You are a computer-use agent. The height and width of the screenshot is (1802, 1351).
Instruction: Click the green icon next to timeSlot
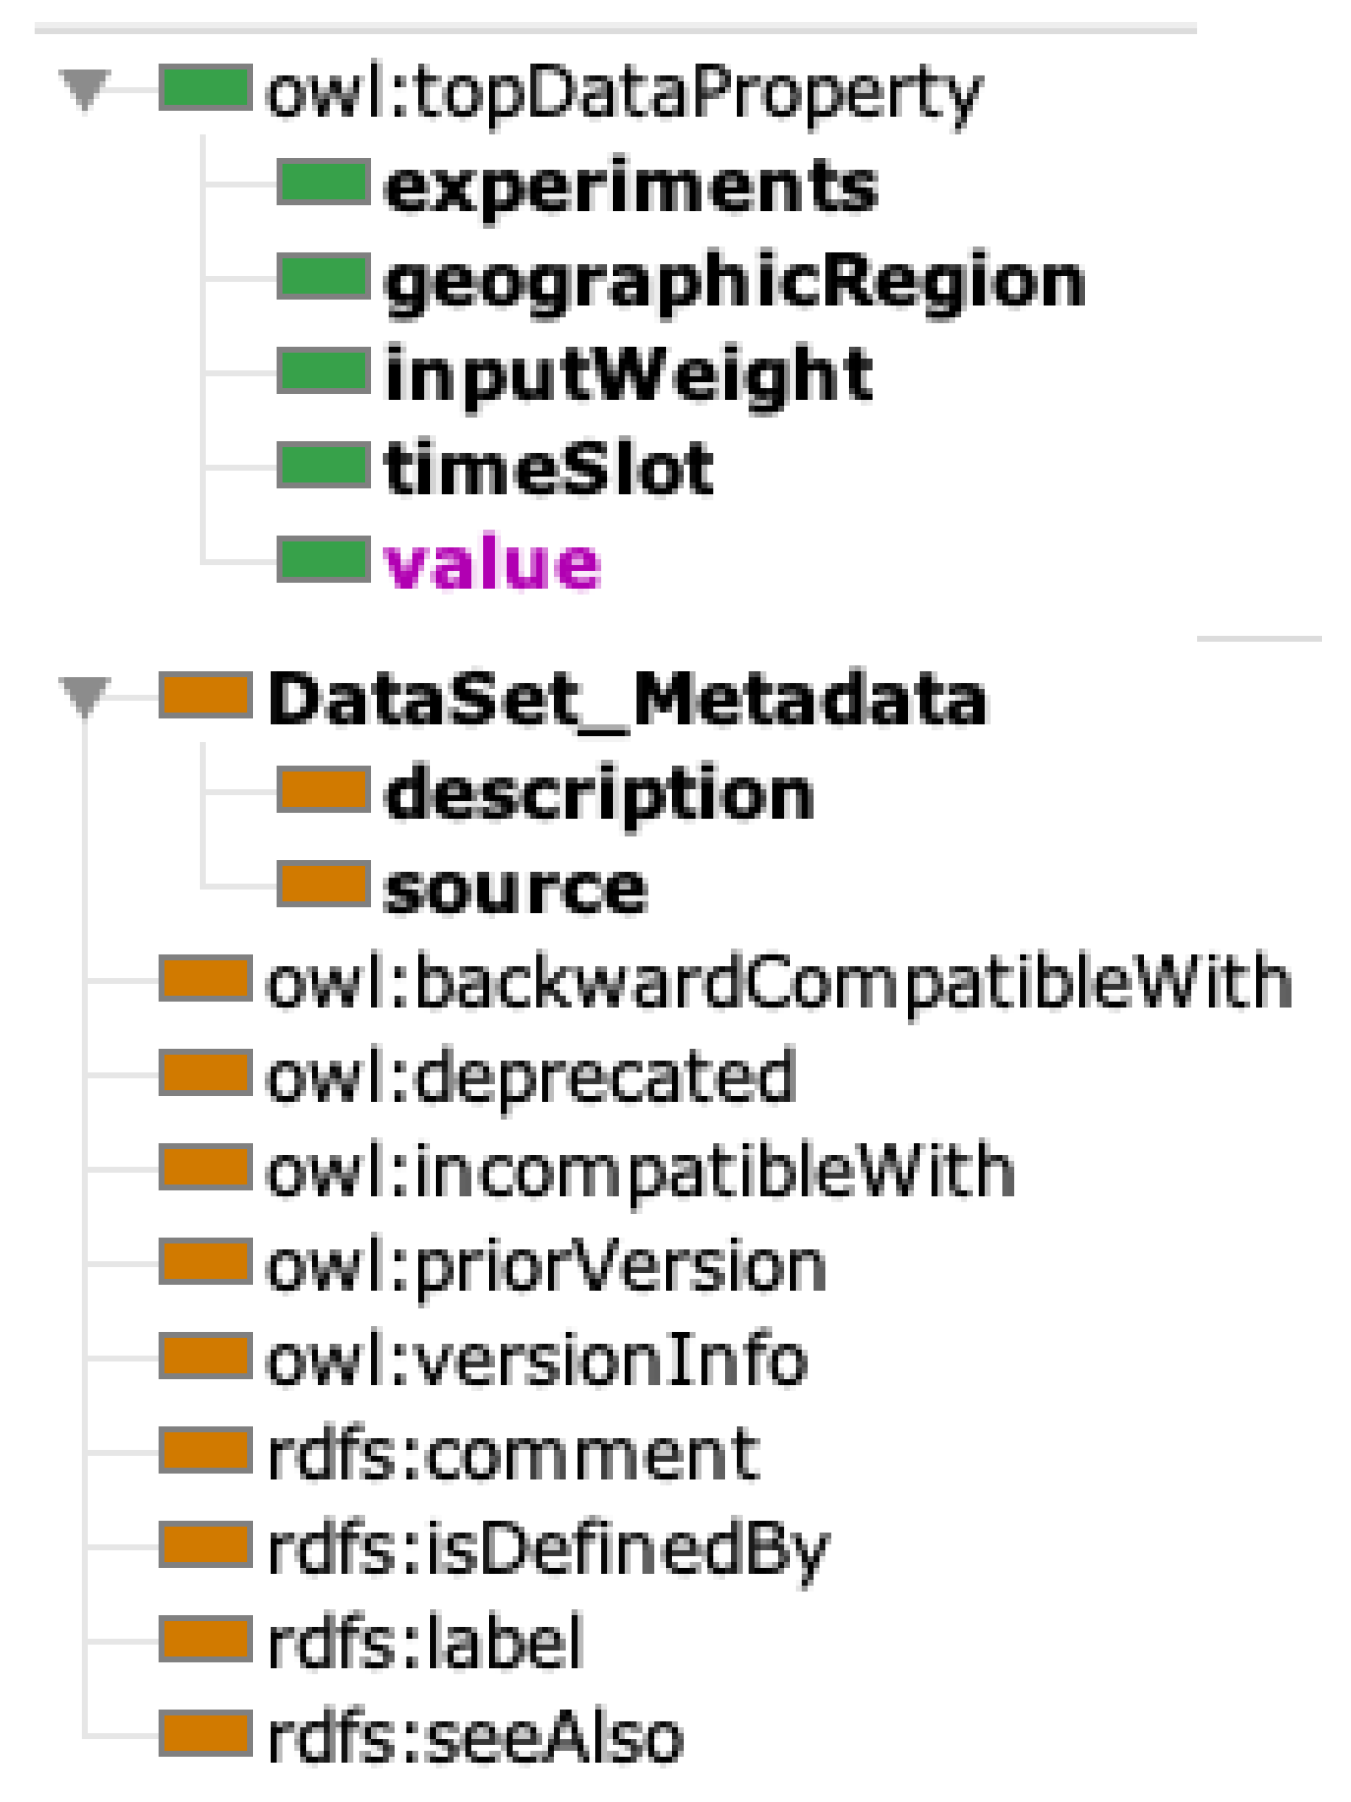[323, 467]
